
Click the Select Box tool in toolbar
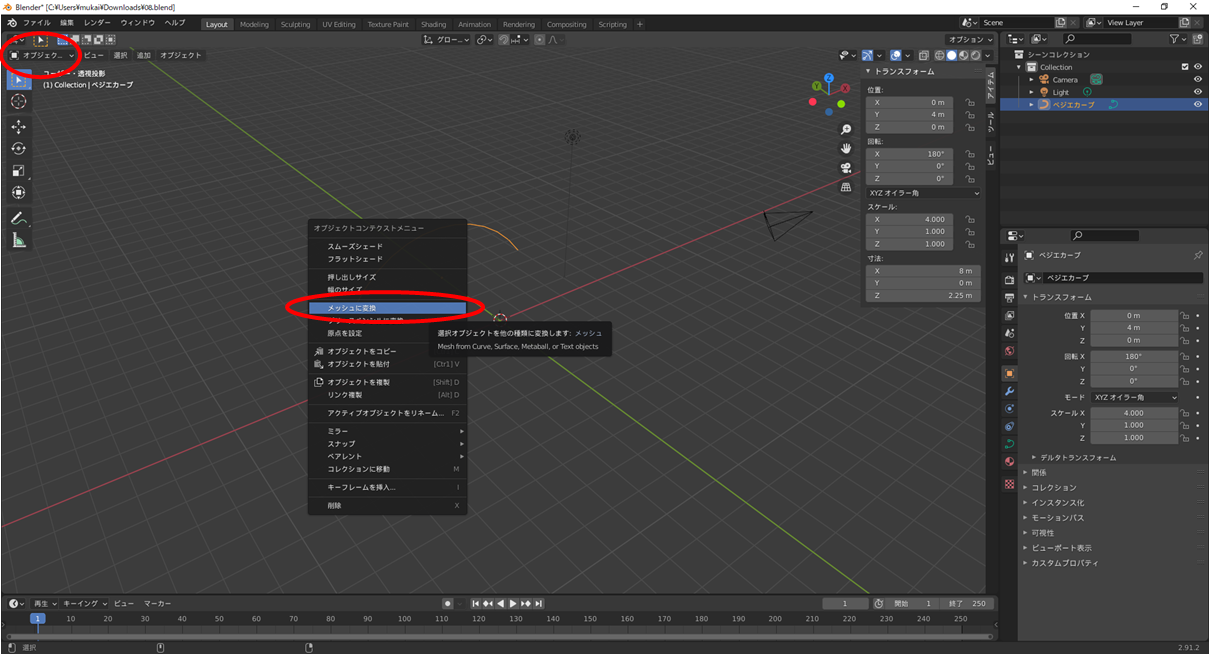tap(19, 79)
